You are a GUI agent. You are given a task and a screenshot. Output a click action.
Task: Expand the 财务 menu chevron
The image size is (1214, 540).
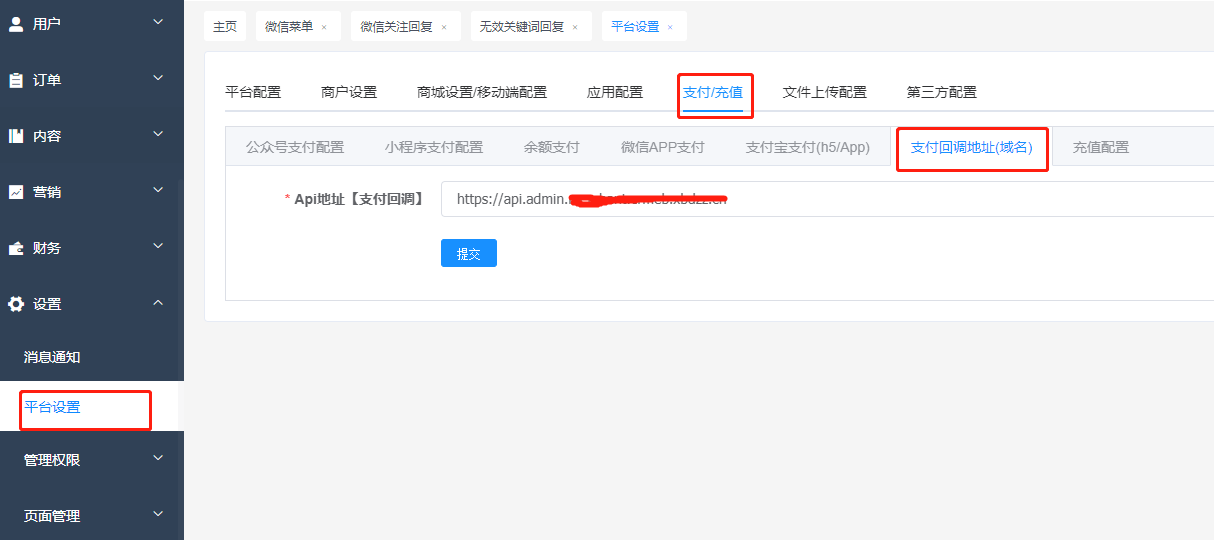(158, 245)
